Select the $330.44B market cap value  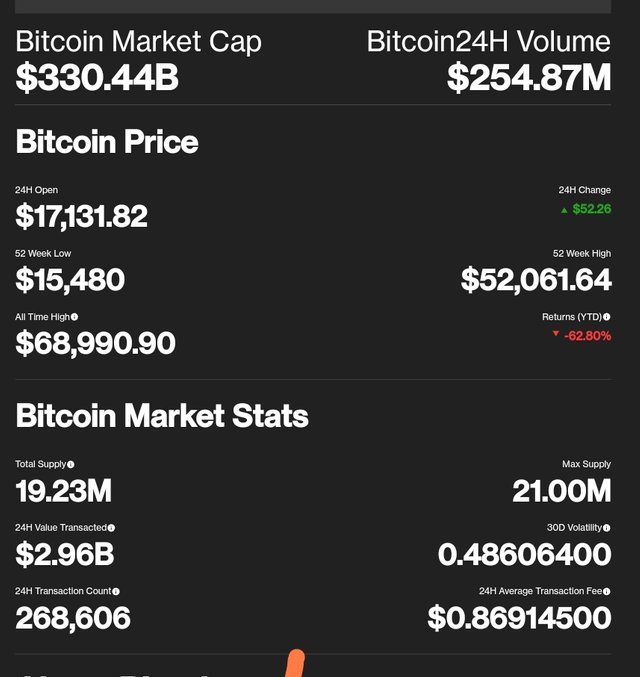click(x=97, y=78)
